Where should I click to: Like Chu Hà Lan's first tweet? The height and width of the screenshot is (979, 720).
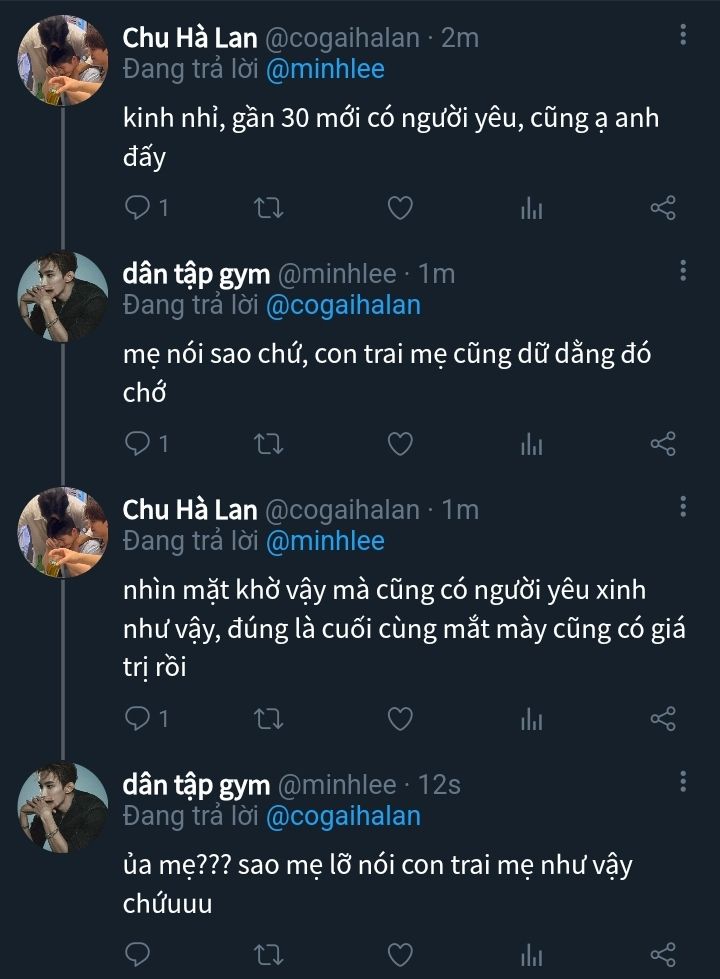click(x=400, y=208)
